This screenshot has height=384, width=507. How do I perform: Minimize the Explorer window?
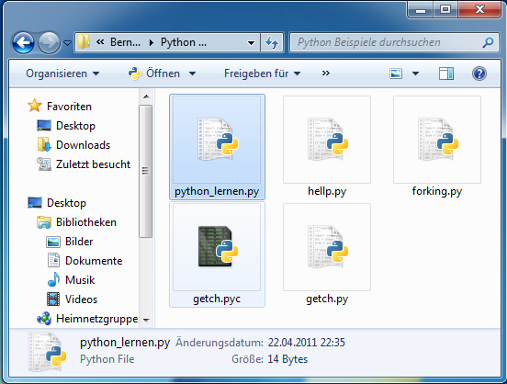click(421, 9)
